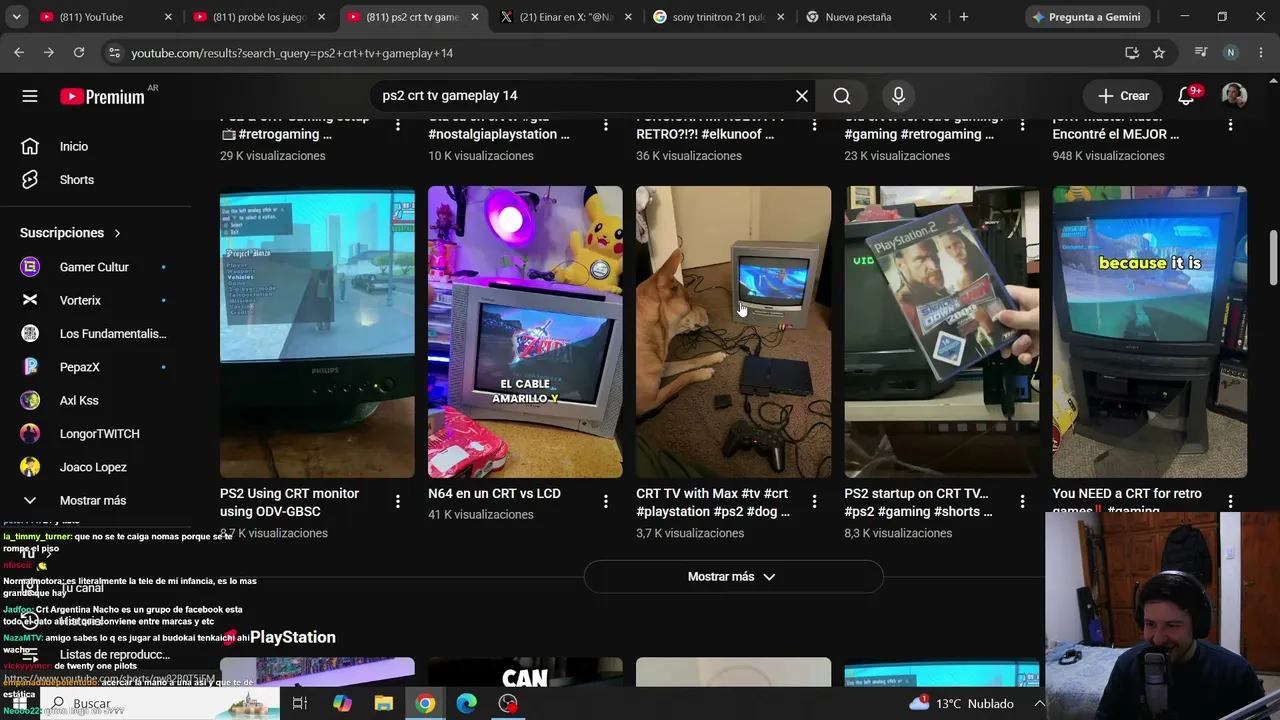This screenshot has width=1280, height=720.
Task: Open options for 'You NEED a CRT' short
Action: pyautogui.click(x=1230, y=502)
